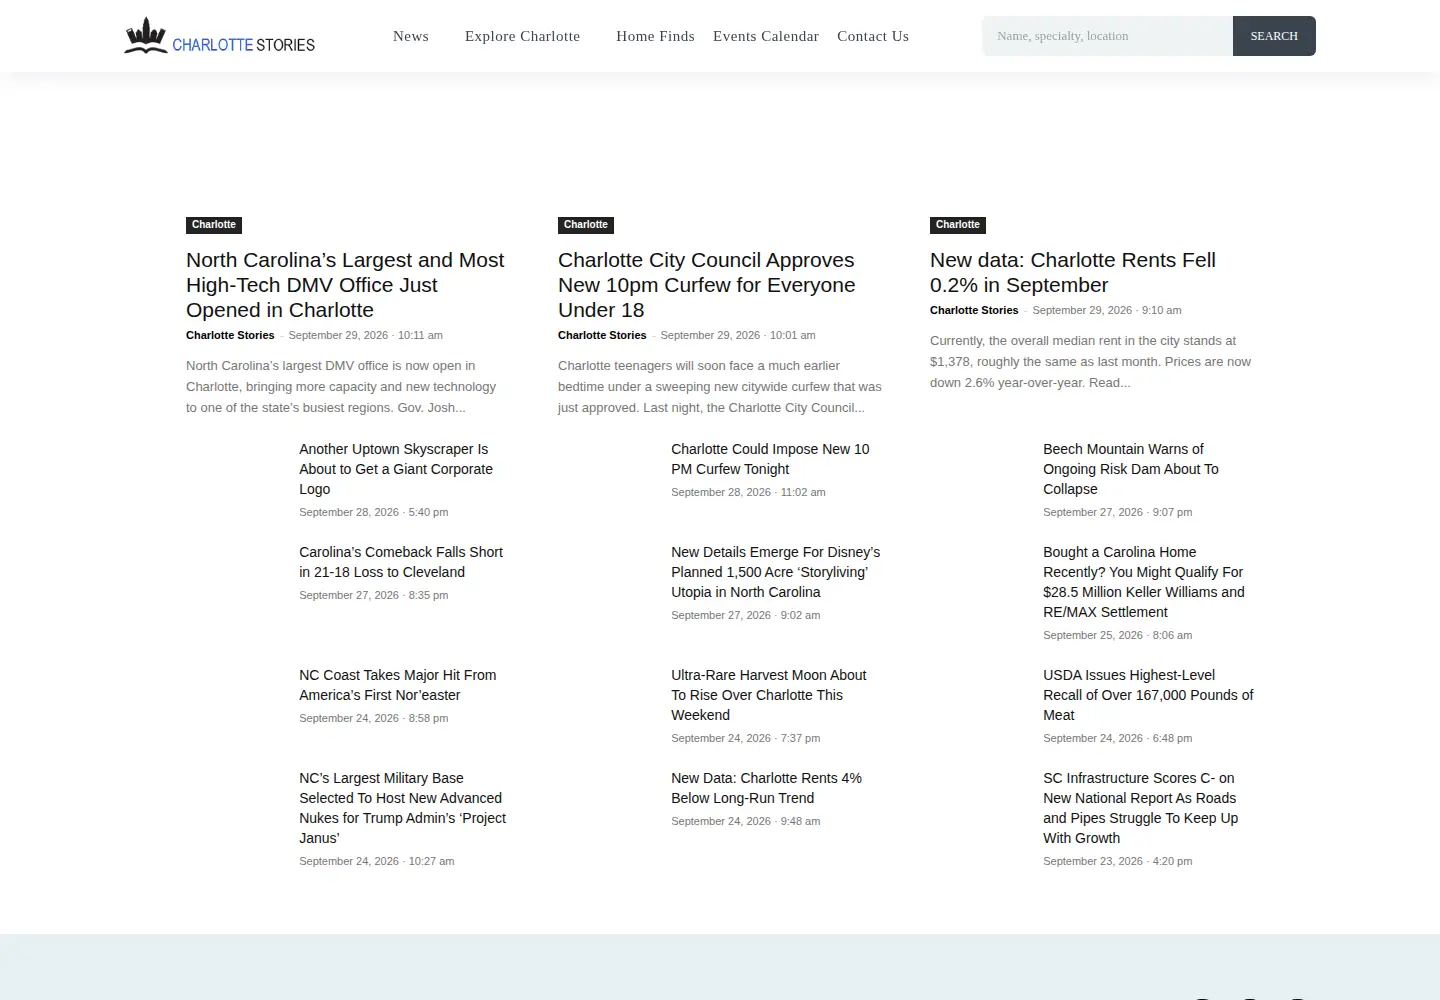Screen dimensions: 1440x1000
Task: Open NC Coast Takes Major Hit story
Action: [398, 685]
